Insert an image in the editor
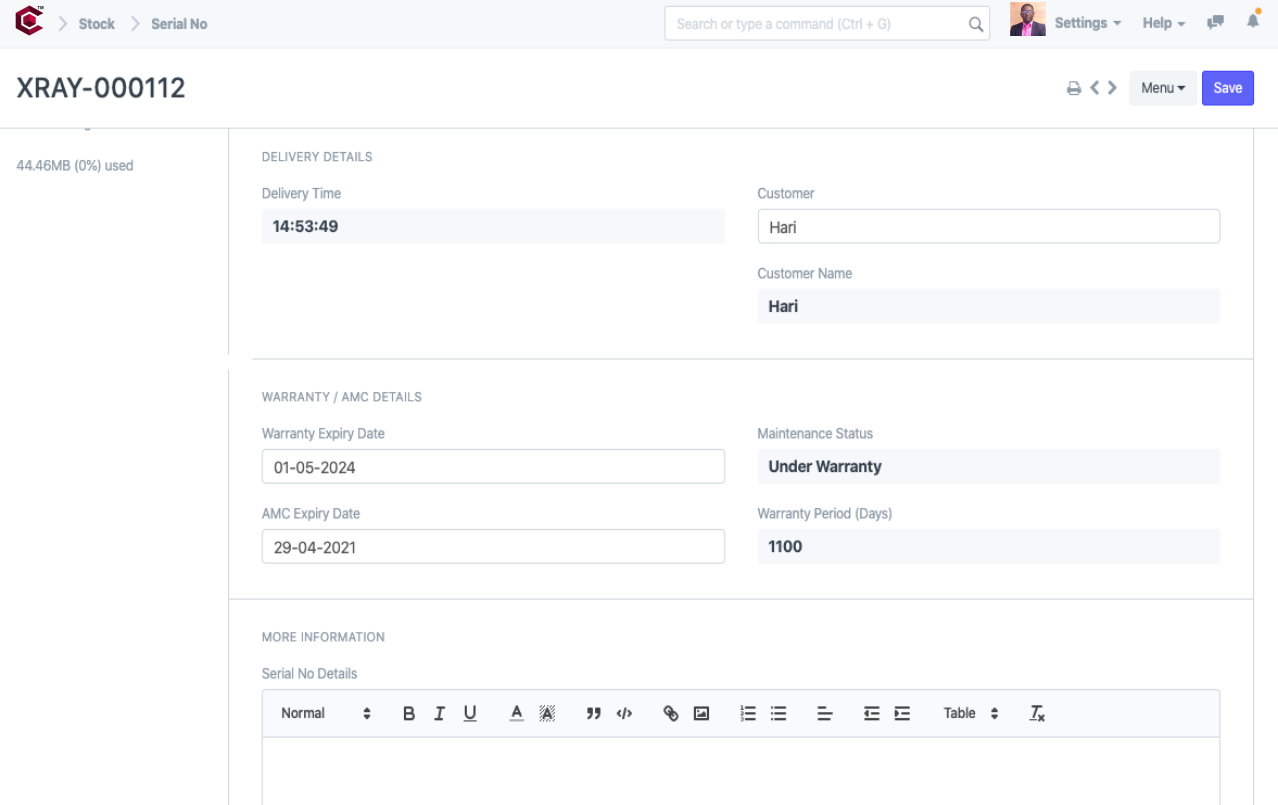1278x805 pixels. (x=701, y=713)
